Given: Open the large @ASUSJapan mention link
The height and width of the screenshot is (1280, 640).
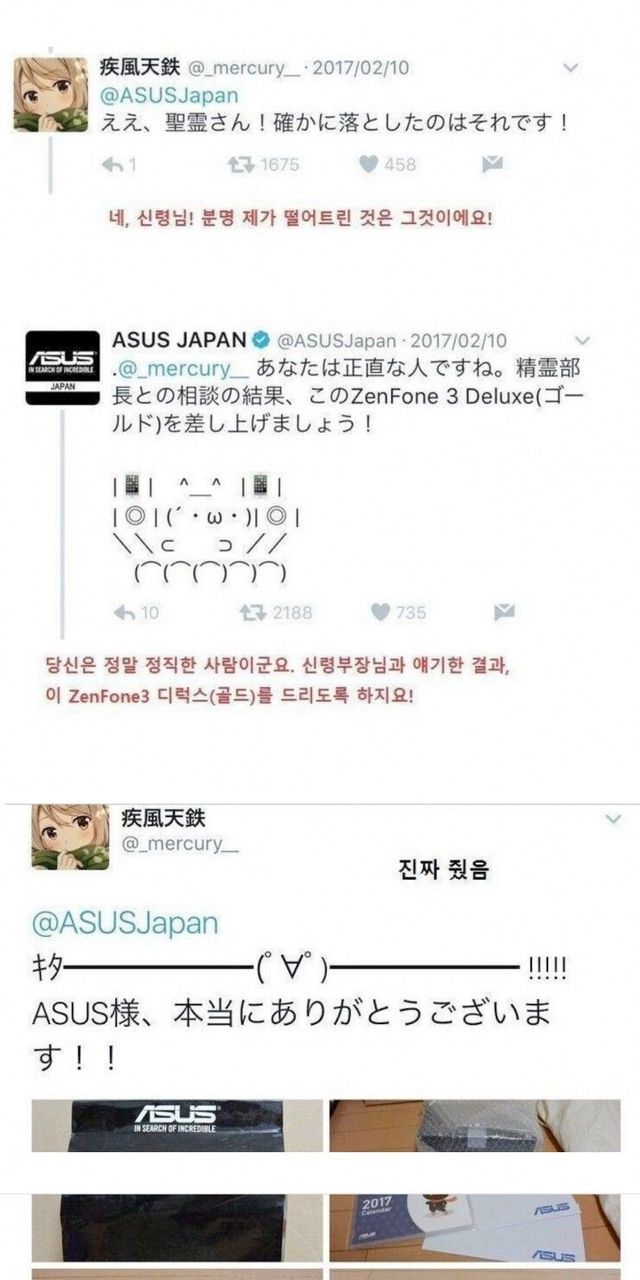Looking at the screenshot, I should click(x=126, y=922).
